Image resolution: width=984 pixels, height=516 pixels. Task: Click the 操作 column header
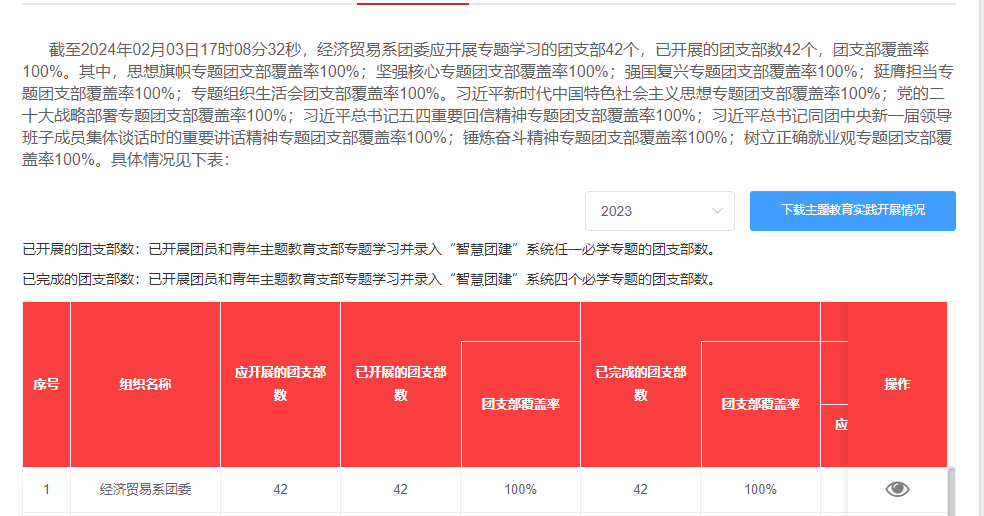tap(897, 384)
